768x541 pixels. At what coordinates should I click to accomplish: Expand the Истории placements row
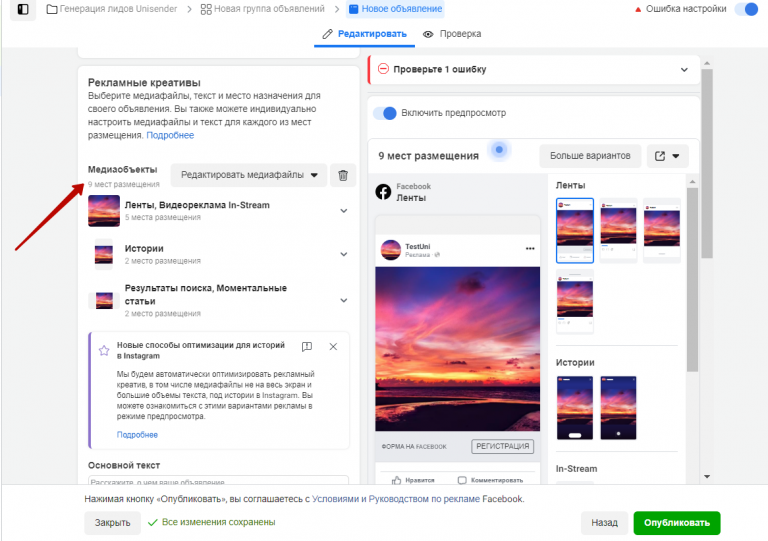343,254
